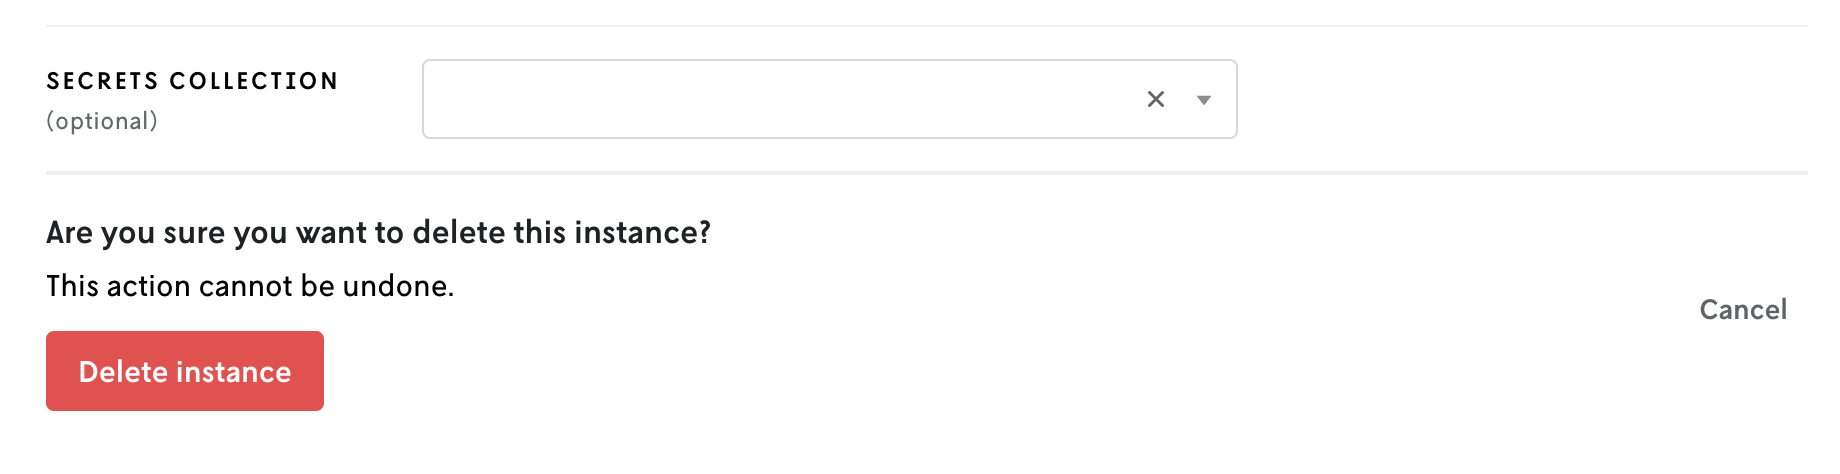Clear the Secrets Collection selection with X
Viewport: 1840px width, 474px height.
click(1156, 99)
